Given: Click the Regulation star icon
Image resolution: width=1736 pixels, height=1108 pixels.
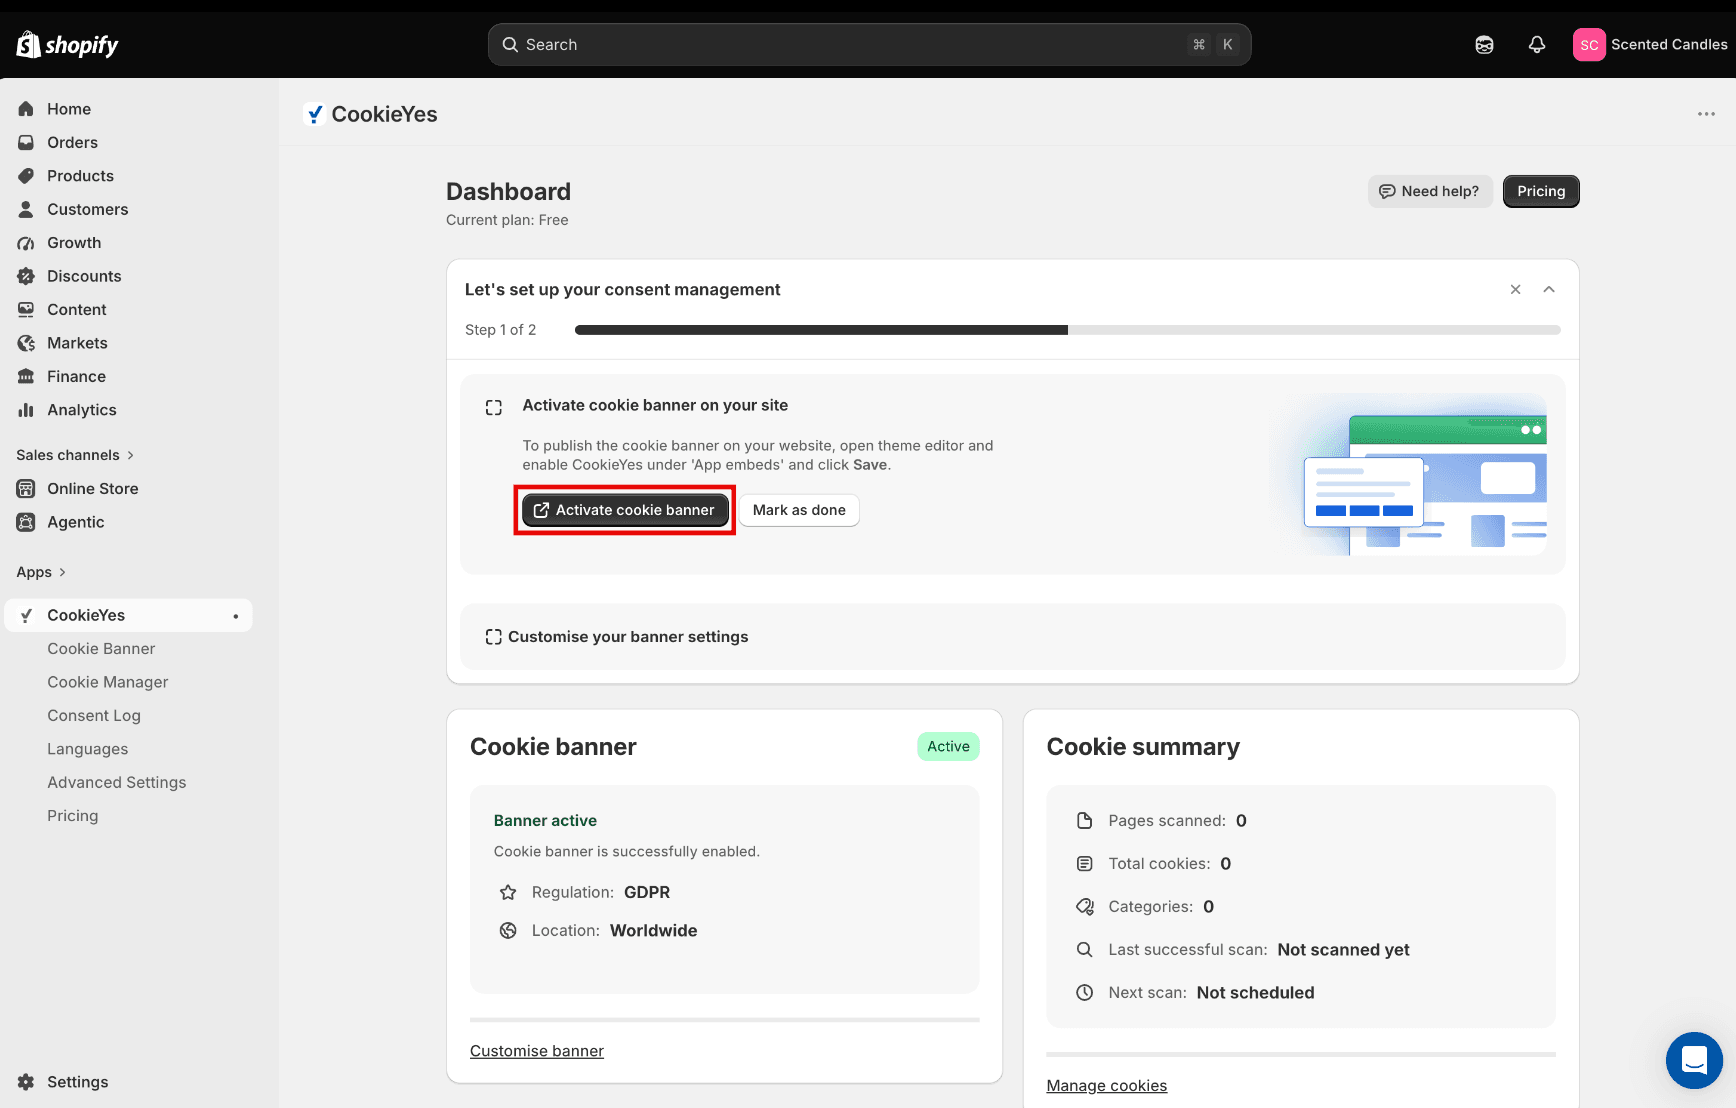Looking at the screenshot, I should pyautogui.click(x=508, y=893).
